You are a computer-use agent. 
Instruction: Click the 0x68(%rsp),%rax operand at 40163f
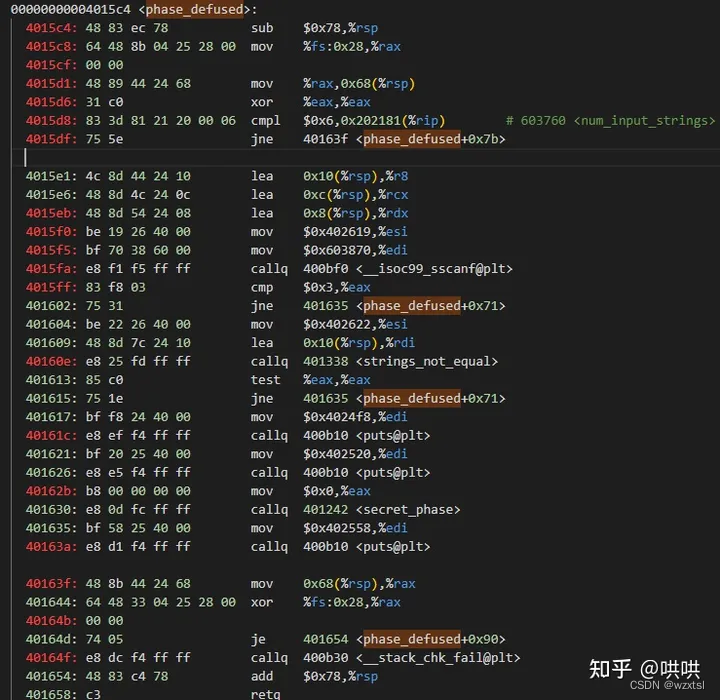359,584
